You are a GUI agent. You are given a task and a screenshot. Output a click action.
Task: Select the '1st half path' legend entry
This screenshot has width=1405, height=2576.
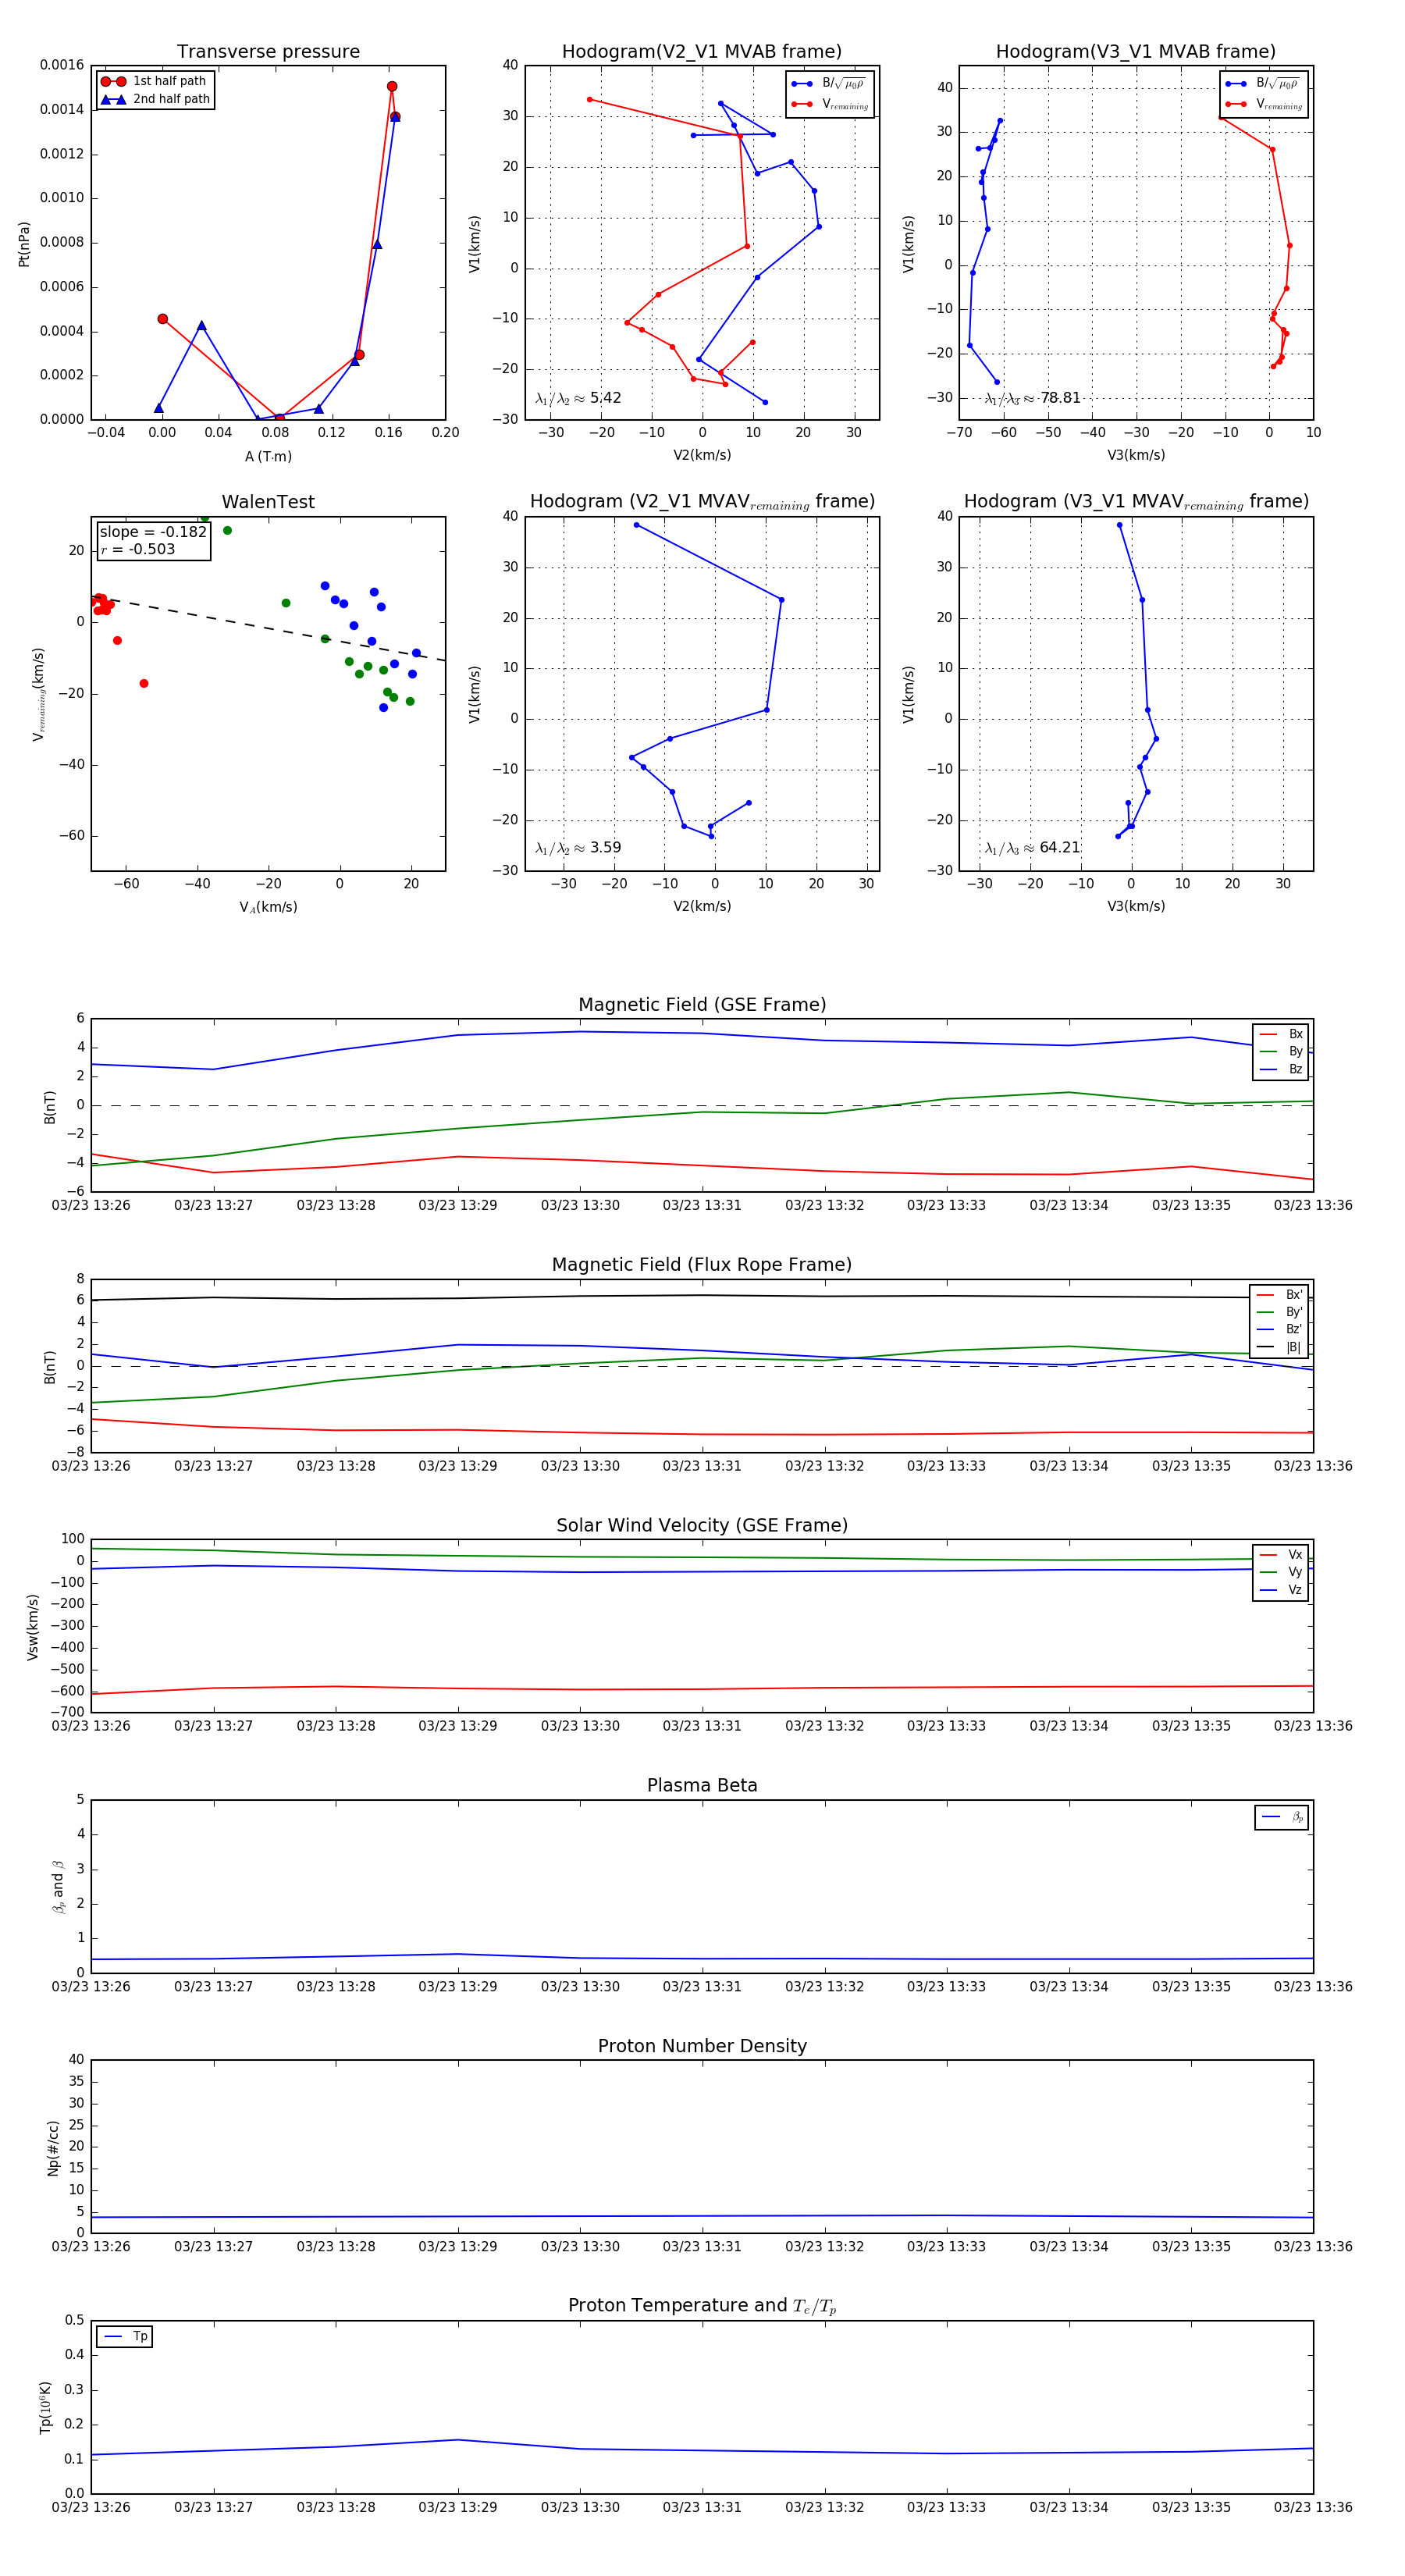(154, 81)
